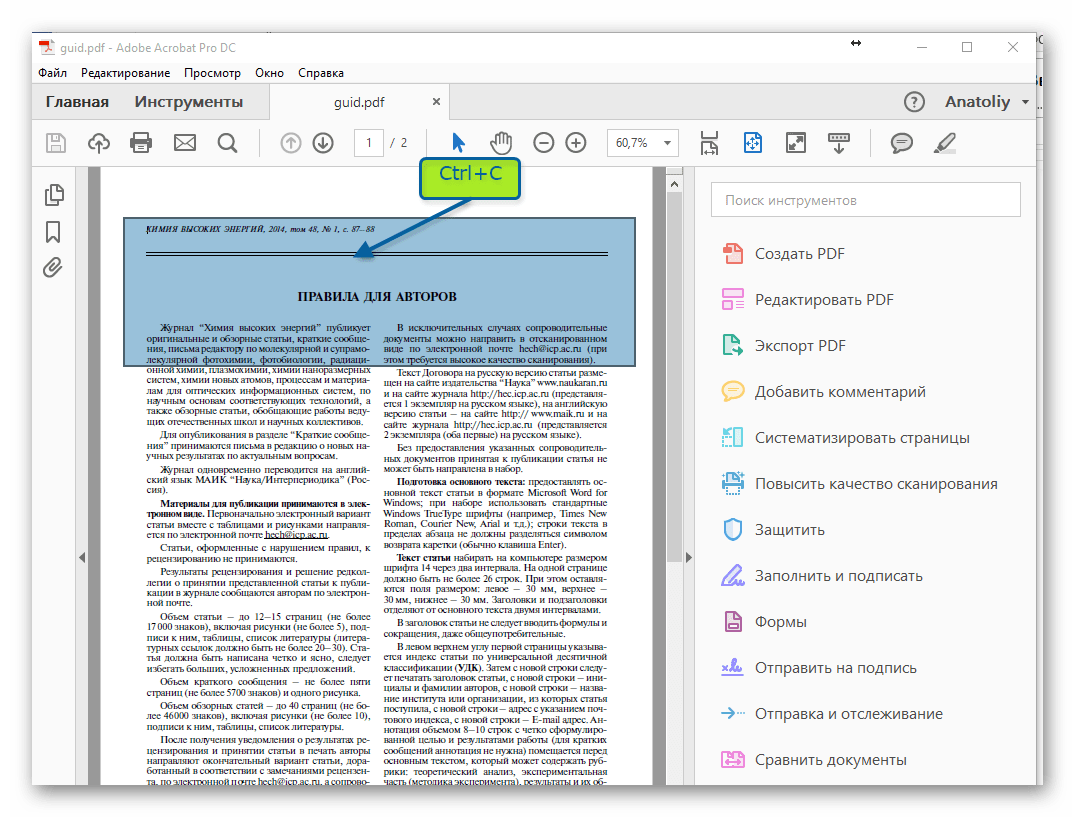Click the Поиск инструментов search field

tap(865, 200)
